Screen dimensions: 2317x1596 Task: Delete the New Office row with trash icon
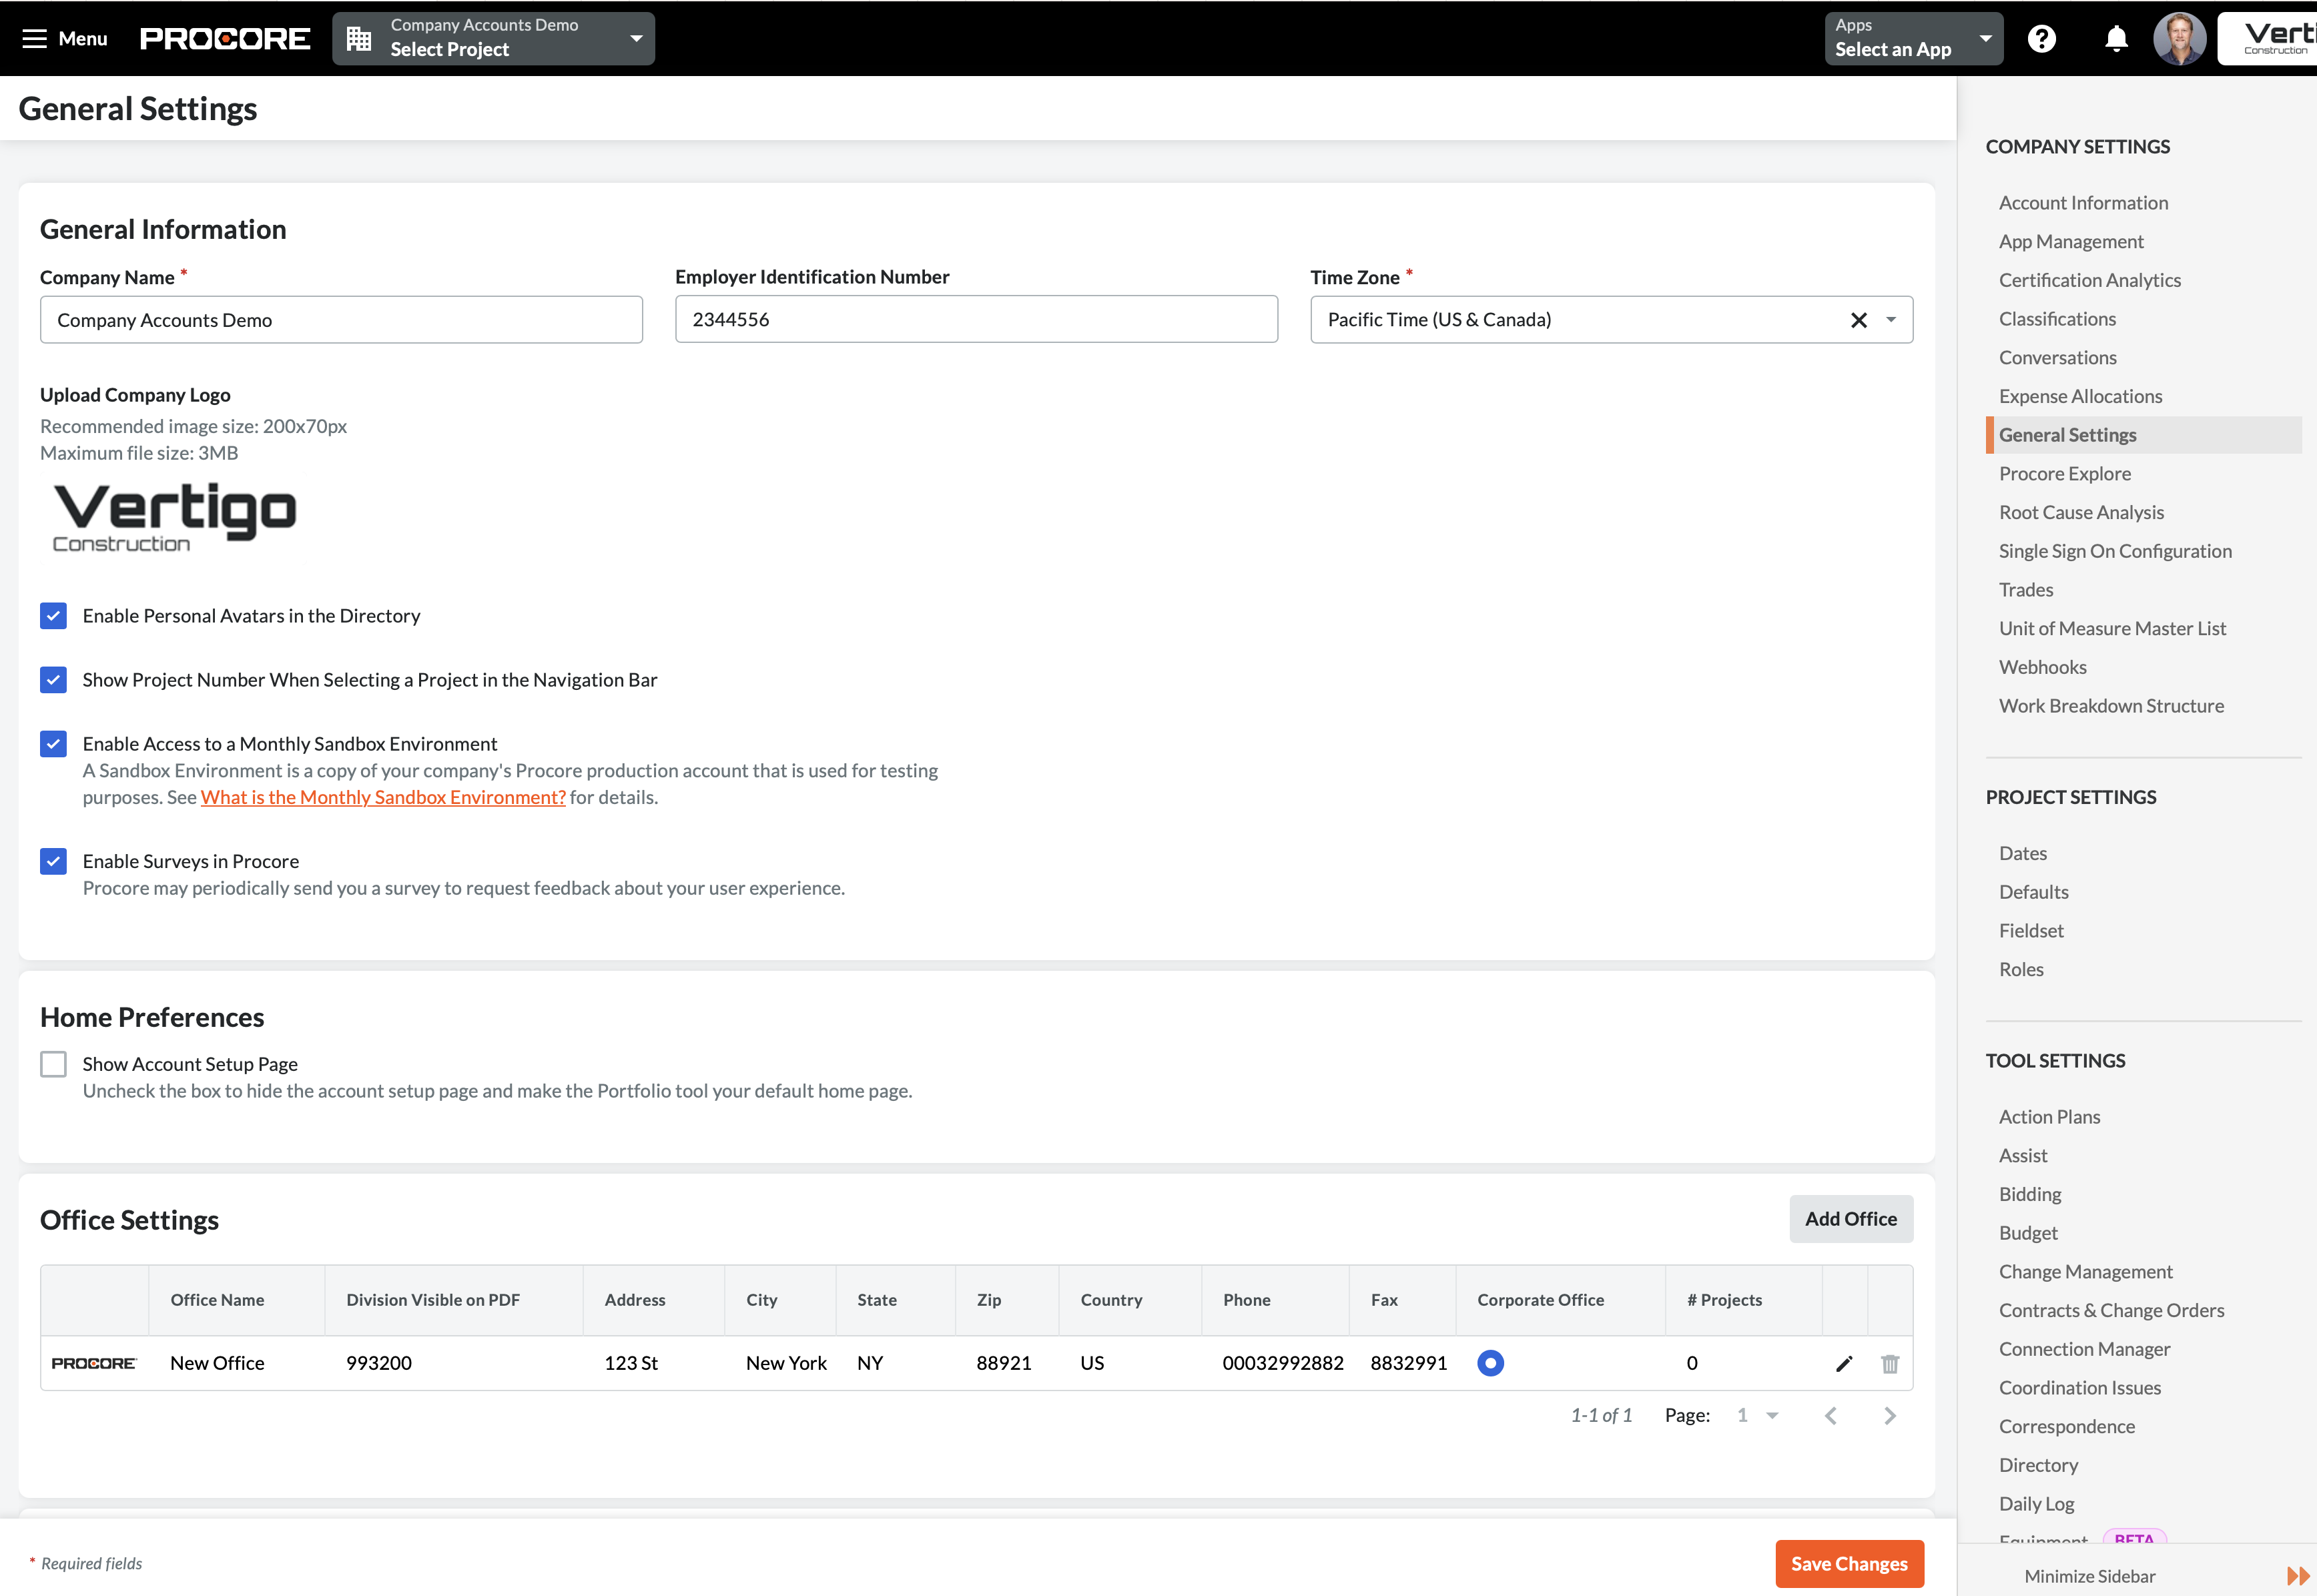(1890, 1363)
